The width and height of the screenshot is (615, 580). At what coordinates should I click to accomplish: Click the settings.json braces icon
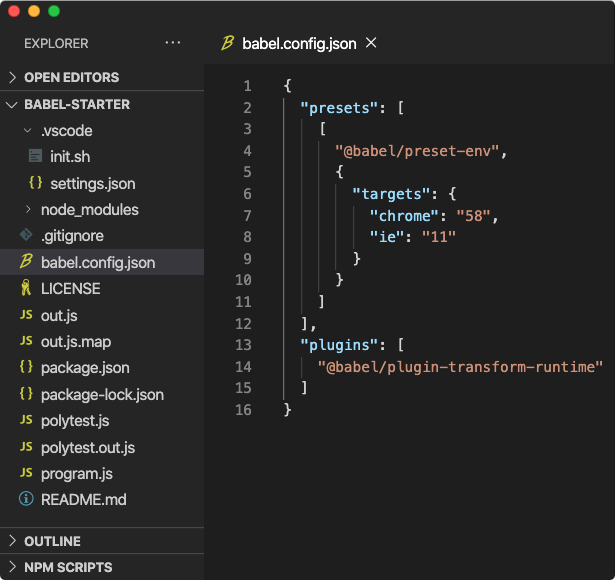tap(35, 183)
